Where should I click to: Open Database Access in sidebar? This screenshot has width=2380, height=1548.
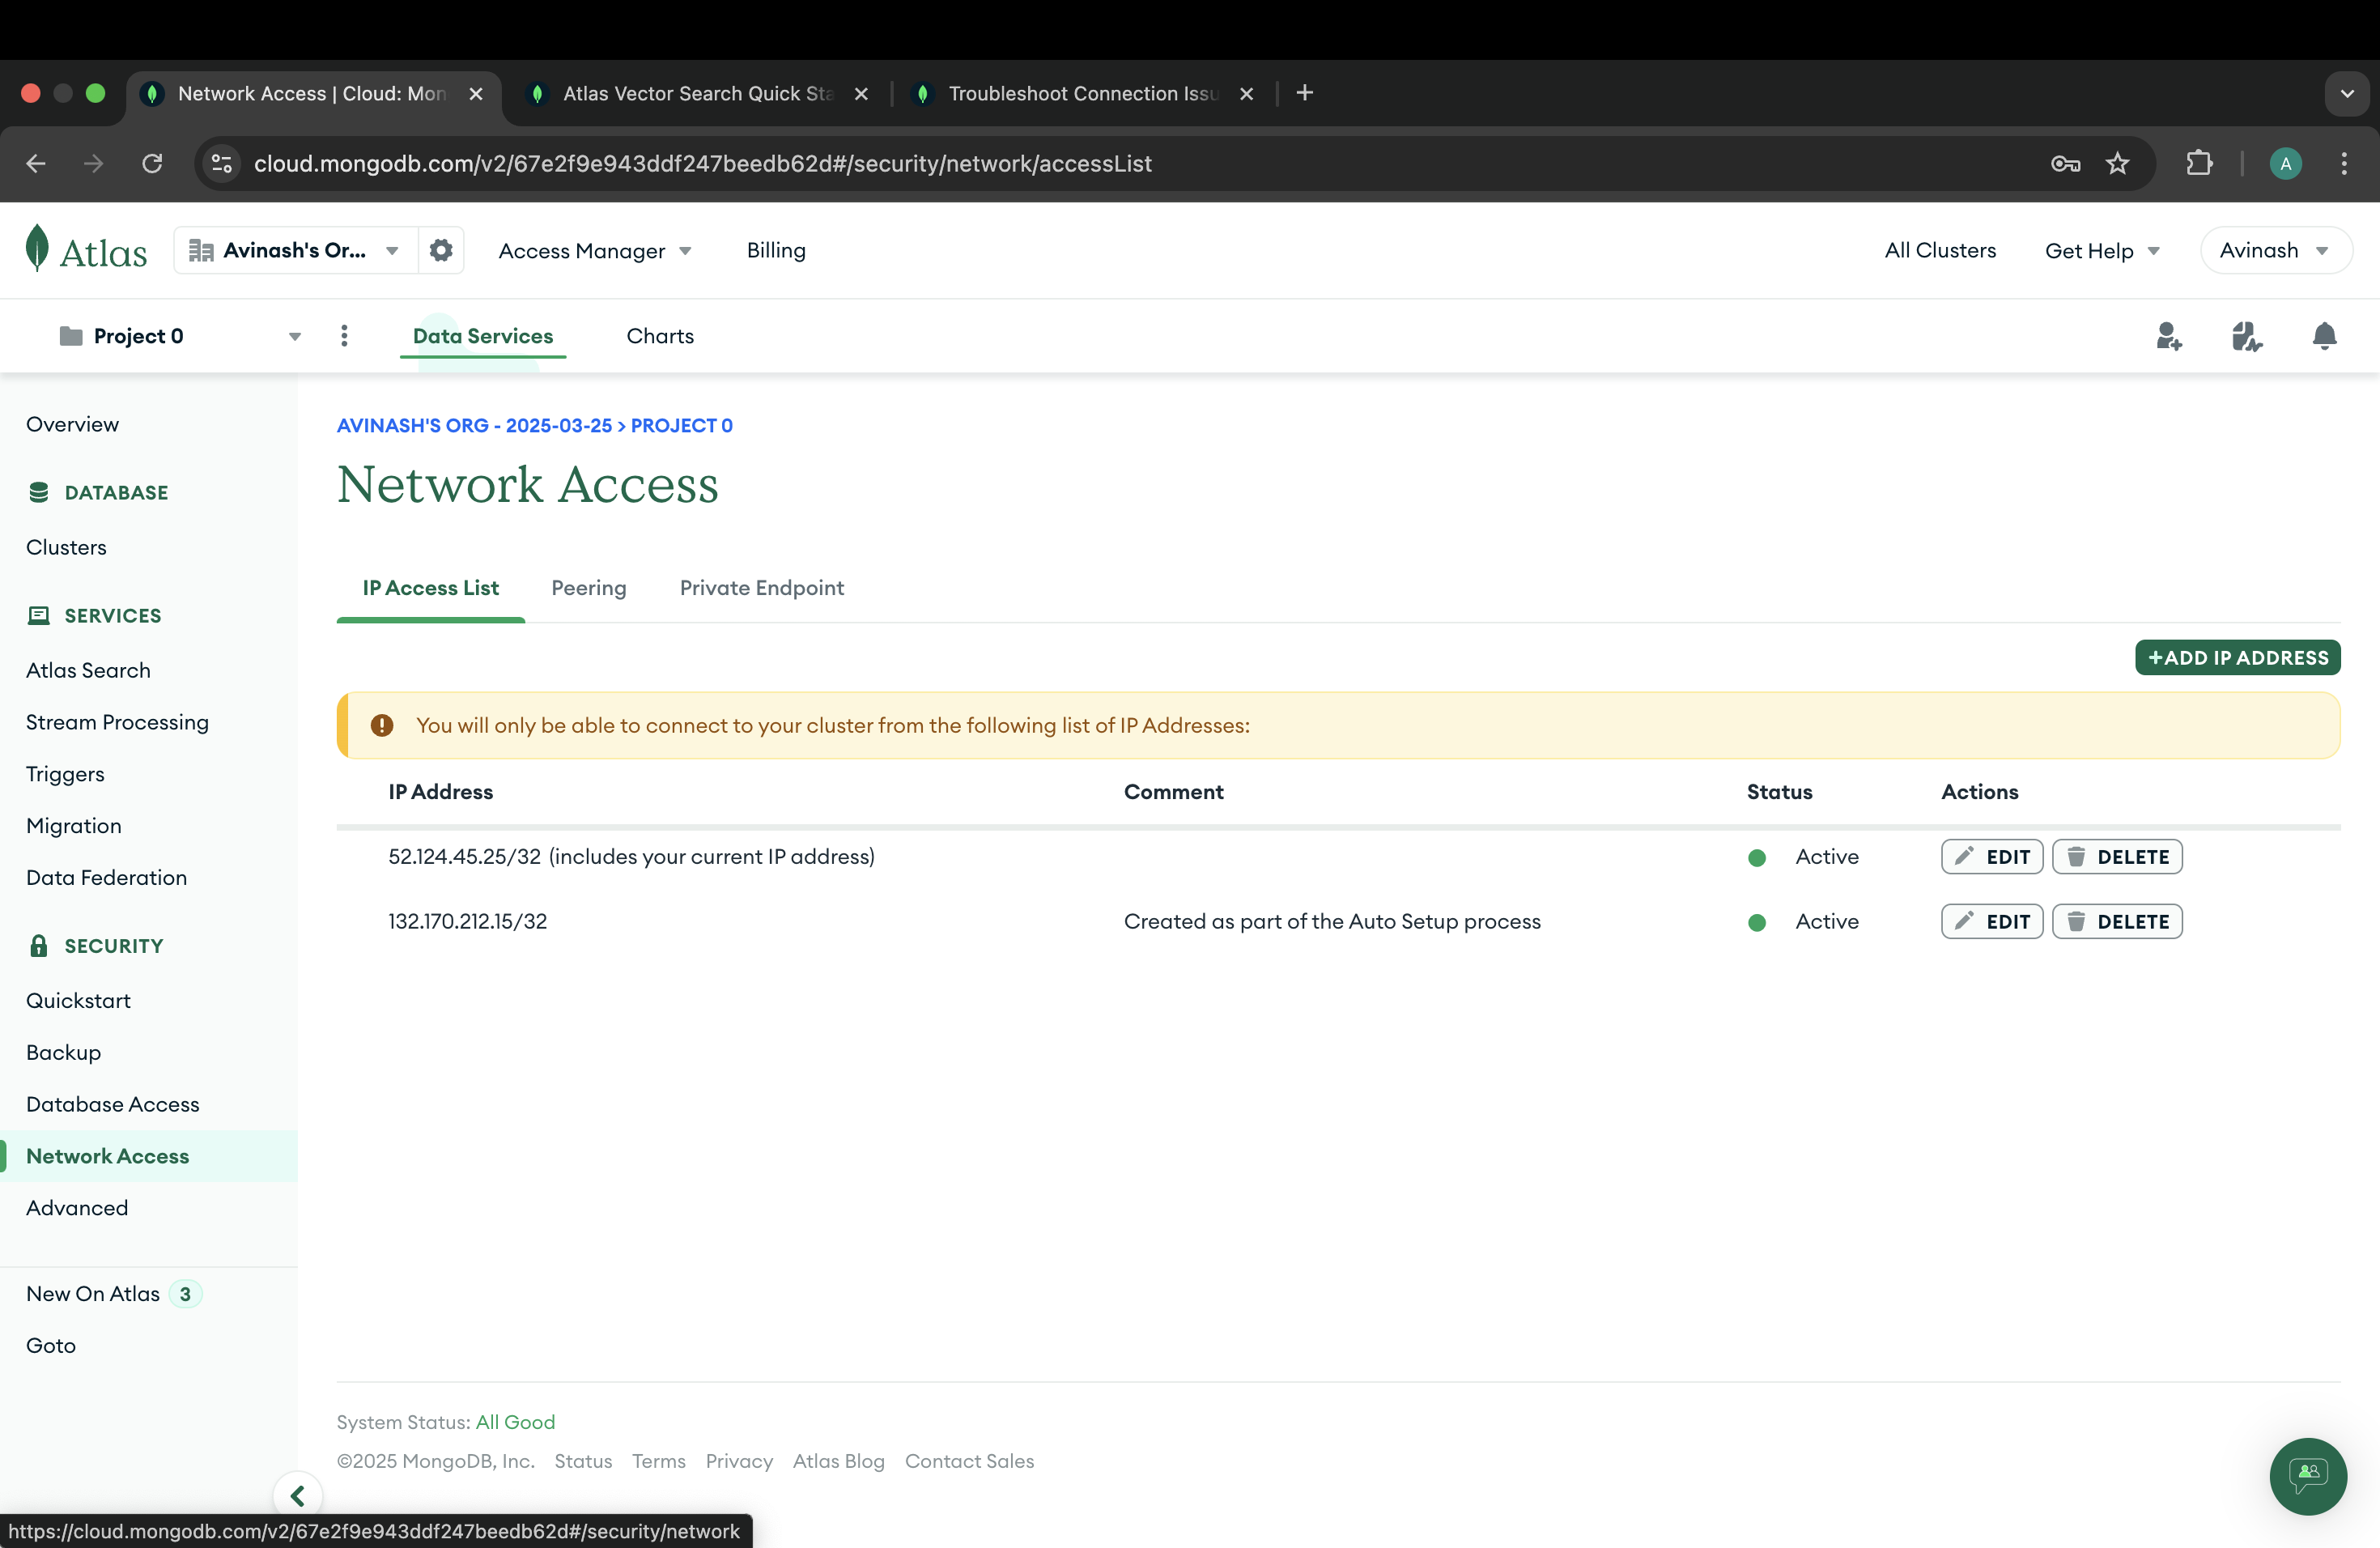[112, 1104]
